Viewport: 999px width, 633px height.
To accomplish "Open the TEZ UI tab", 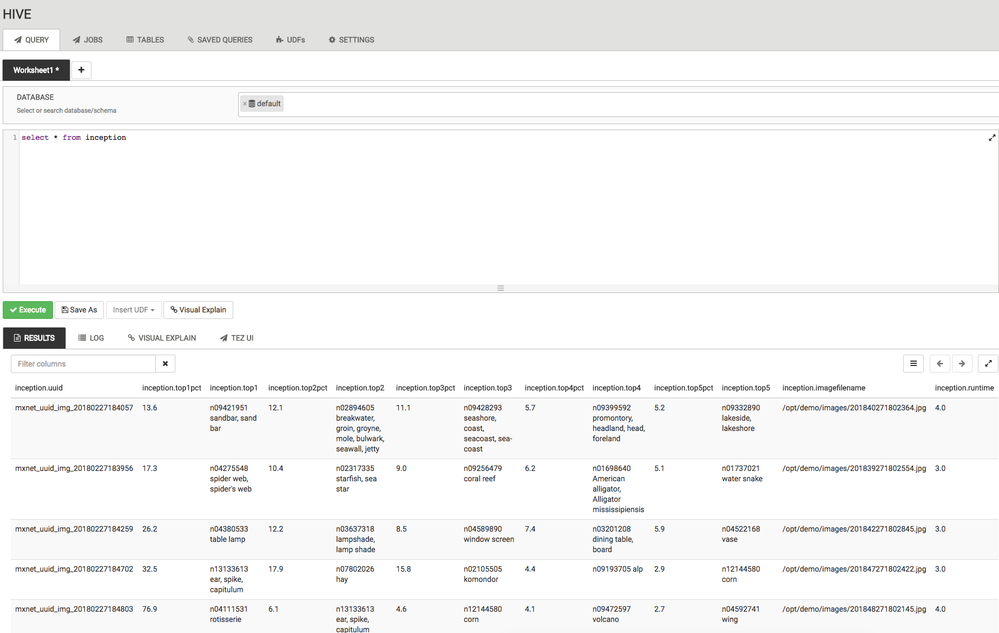I will [x=236, y=338].
